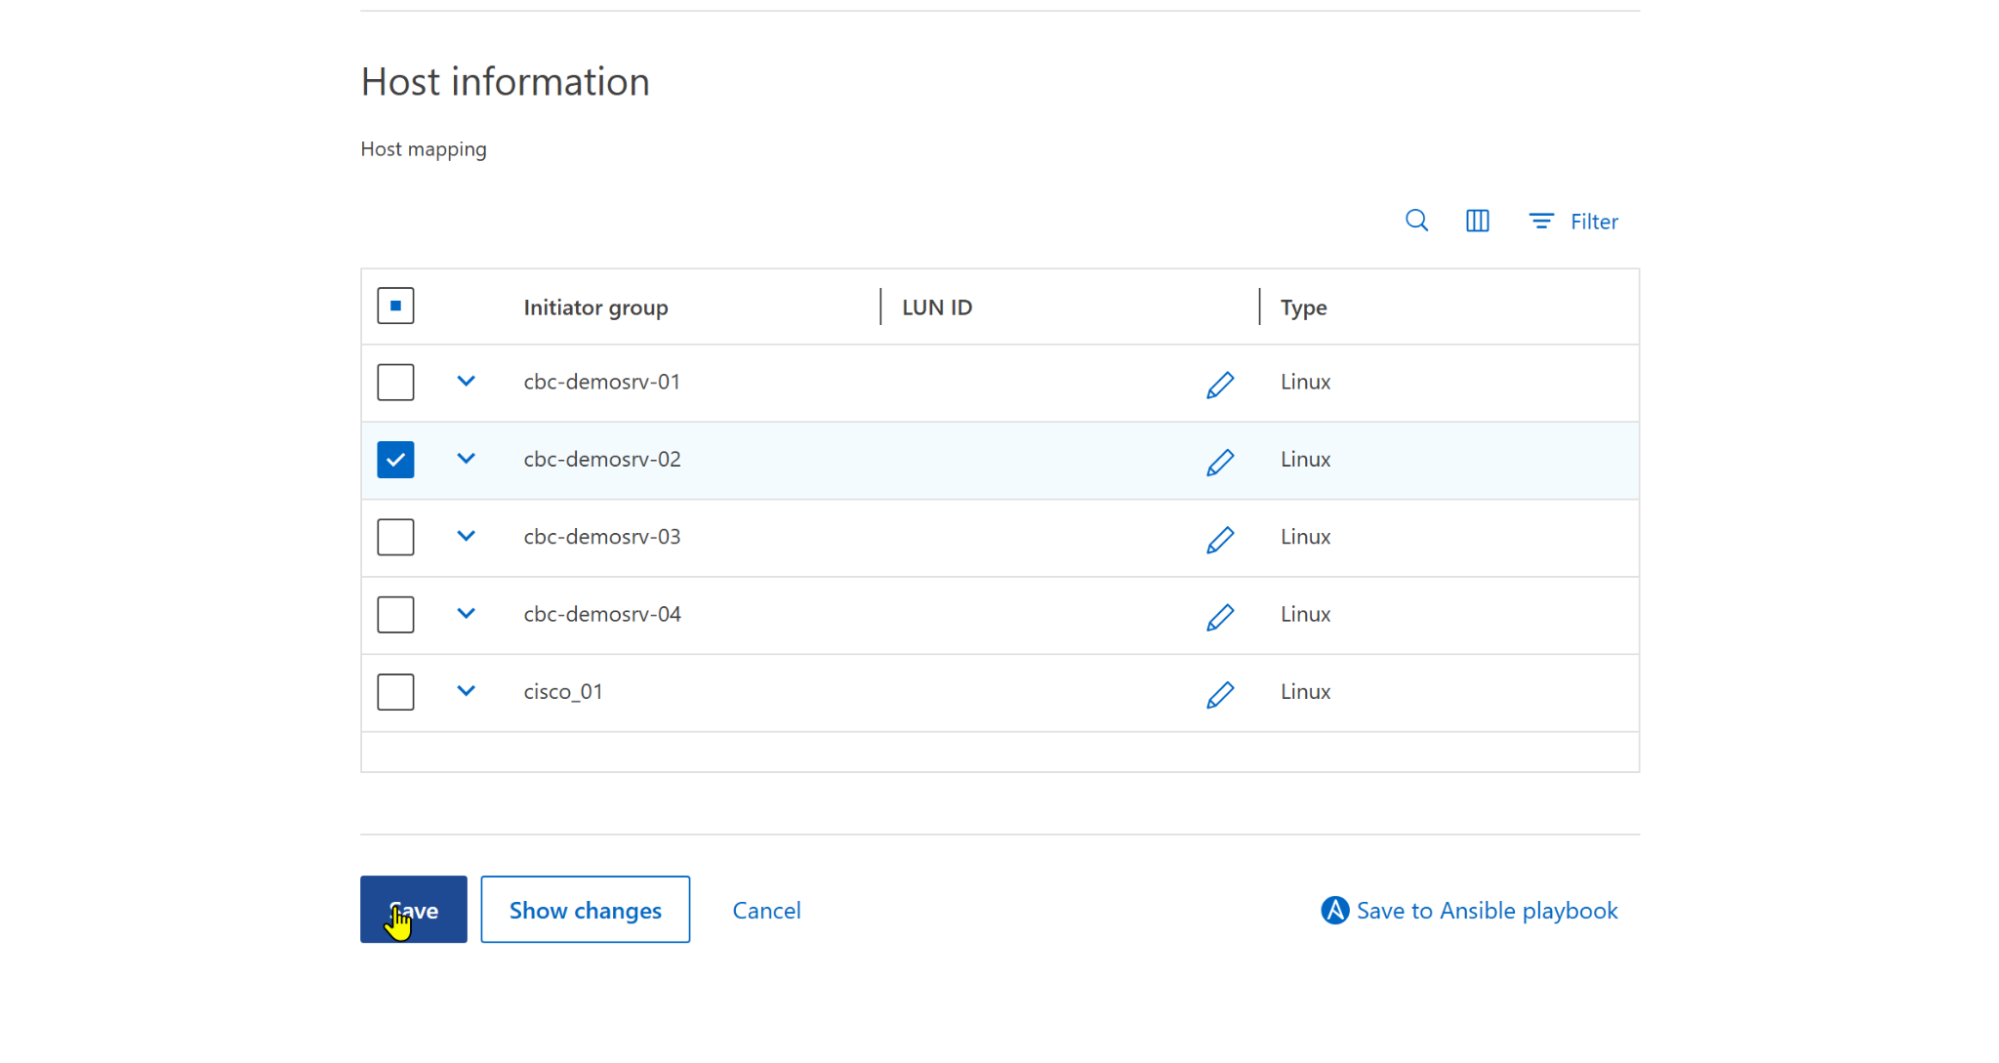Image resolution: width=1999 pixels, height=1063 pixels.
Task: Expand the cisco_01 initiator group row
Action: click(466, 691)
